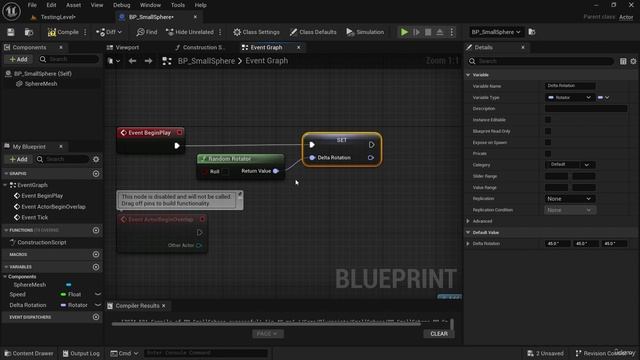Open the play options three-dot menu

[x=452, y=32]
